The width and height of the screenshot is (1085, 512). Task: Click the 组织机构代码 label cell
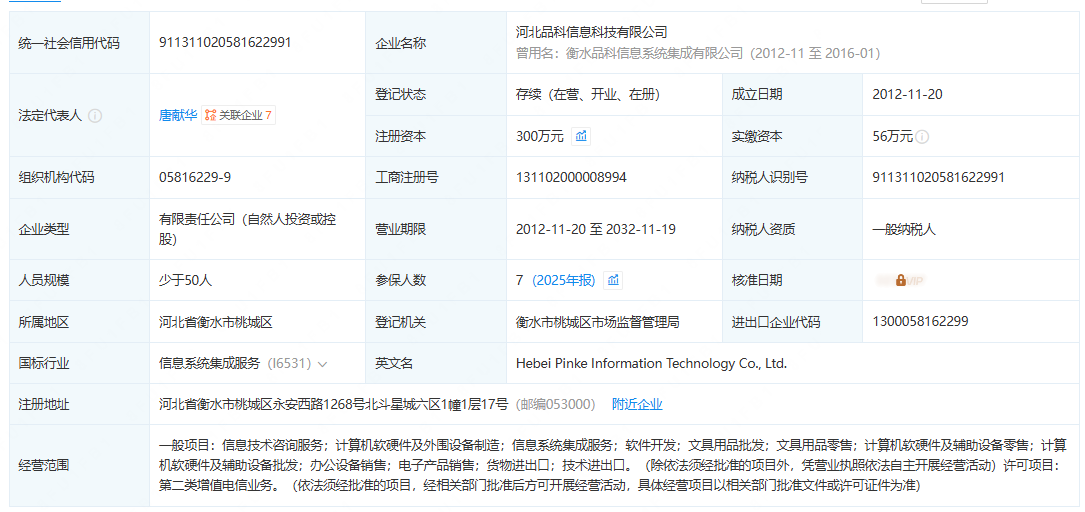(80, 178)
